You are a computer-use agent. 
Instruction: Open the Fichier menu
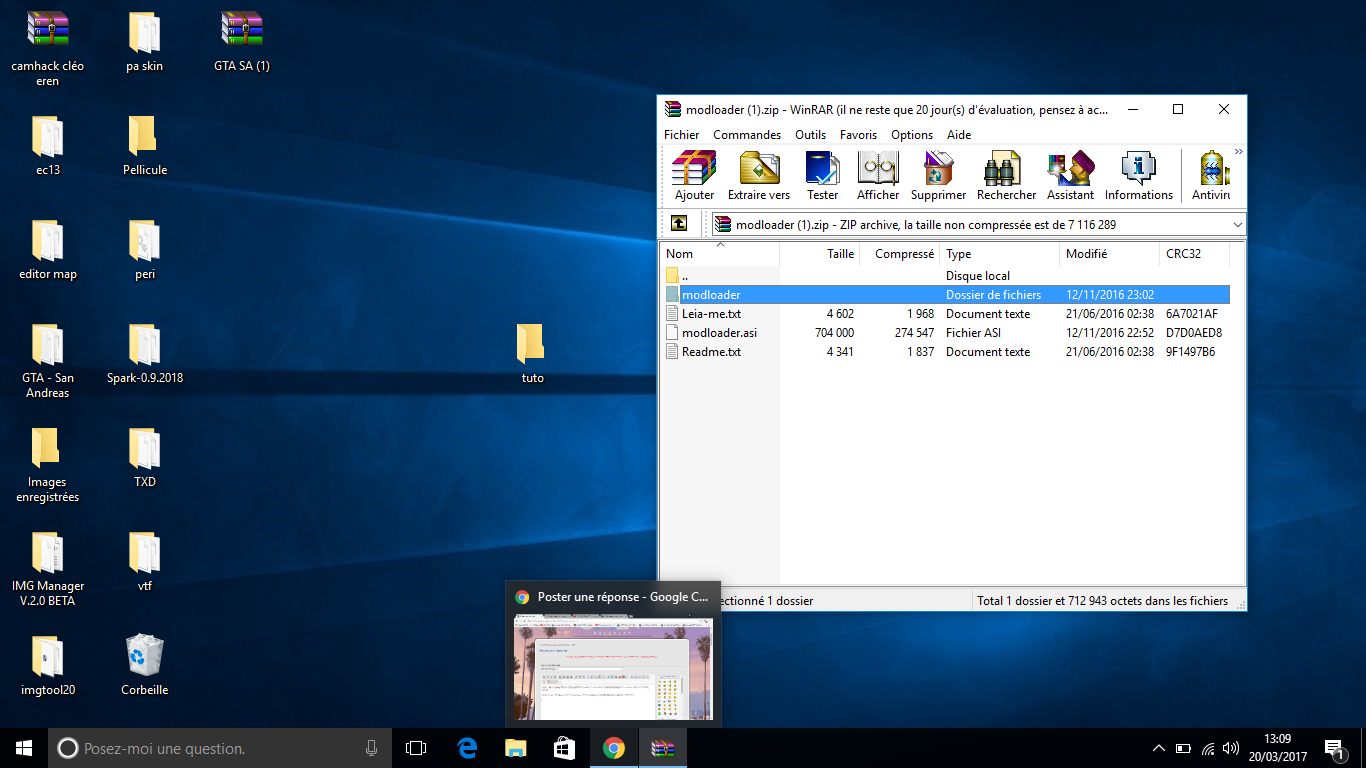pos(682,135)
